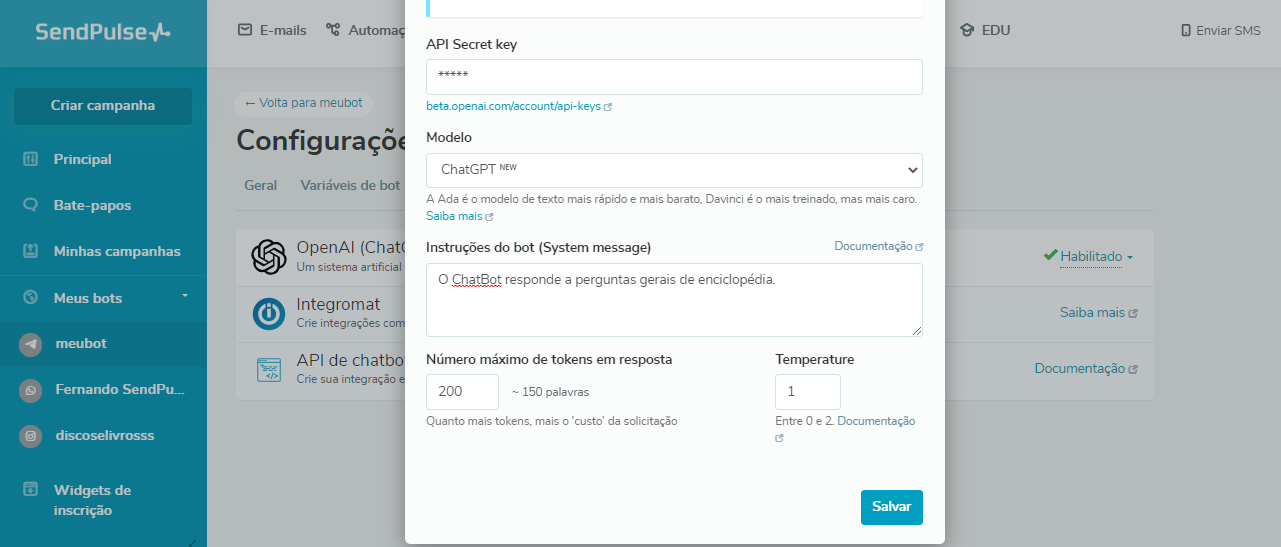Click the Bate-papos chat bubble icon
1281x547 pixels.
click(31, 205)
